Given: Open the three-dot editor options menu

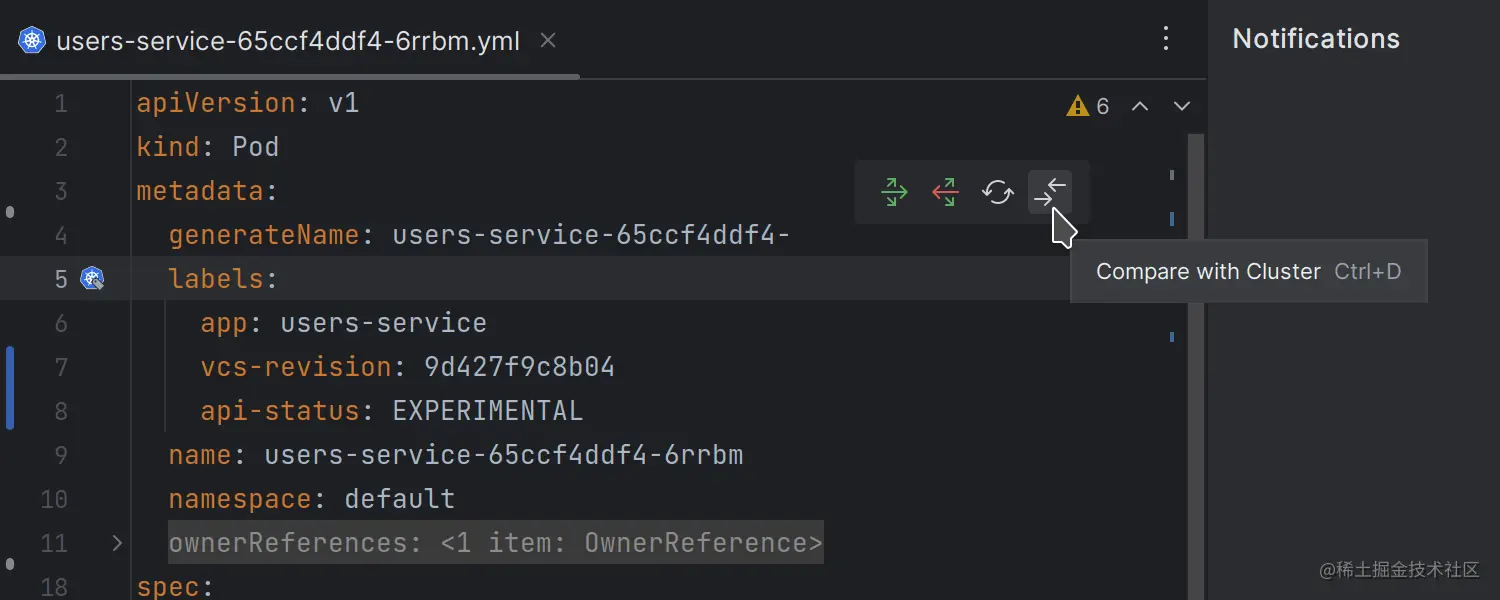Looking at the screenshot, I should coord(1166,38).
